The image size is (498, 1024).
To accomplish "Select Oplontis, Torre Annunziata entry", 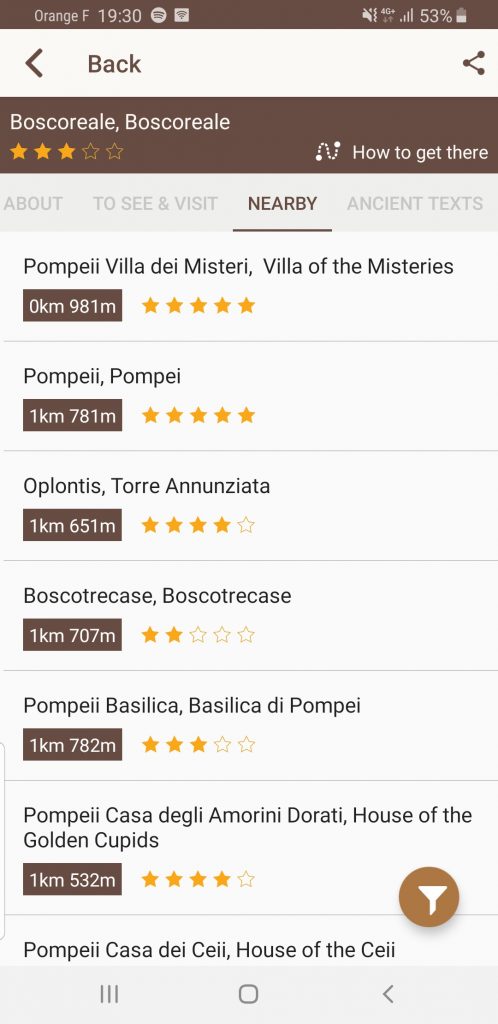I will 249,505.
